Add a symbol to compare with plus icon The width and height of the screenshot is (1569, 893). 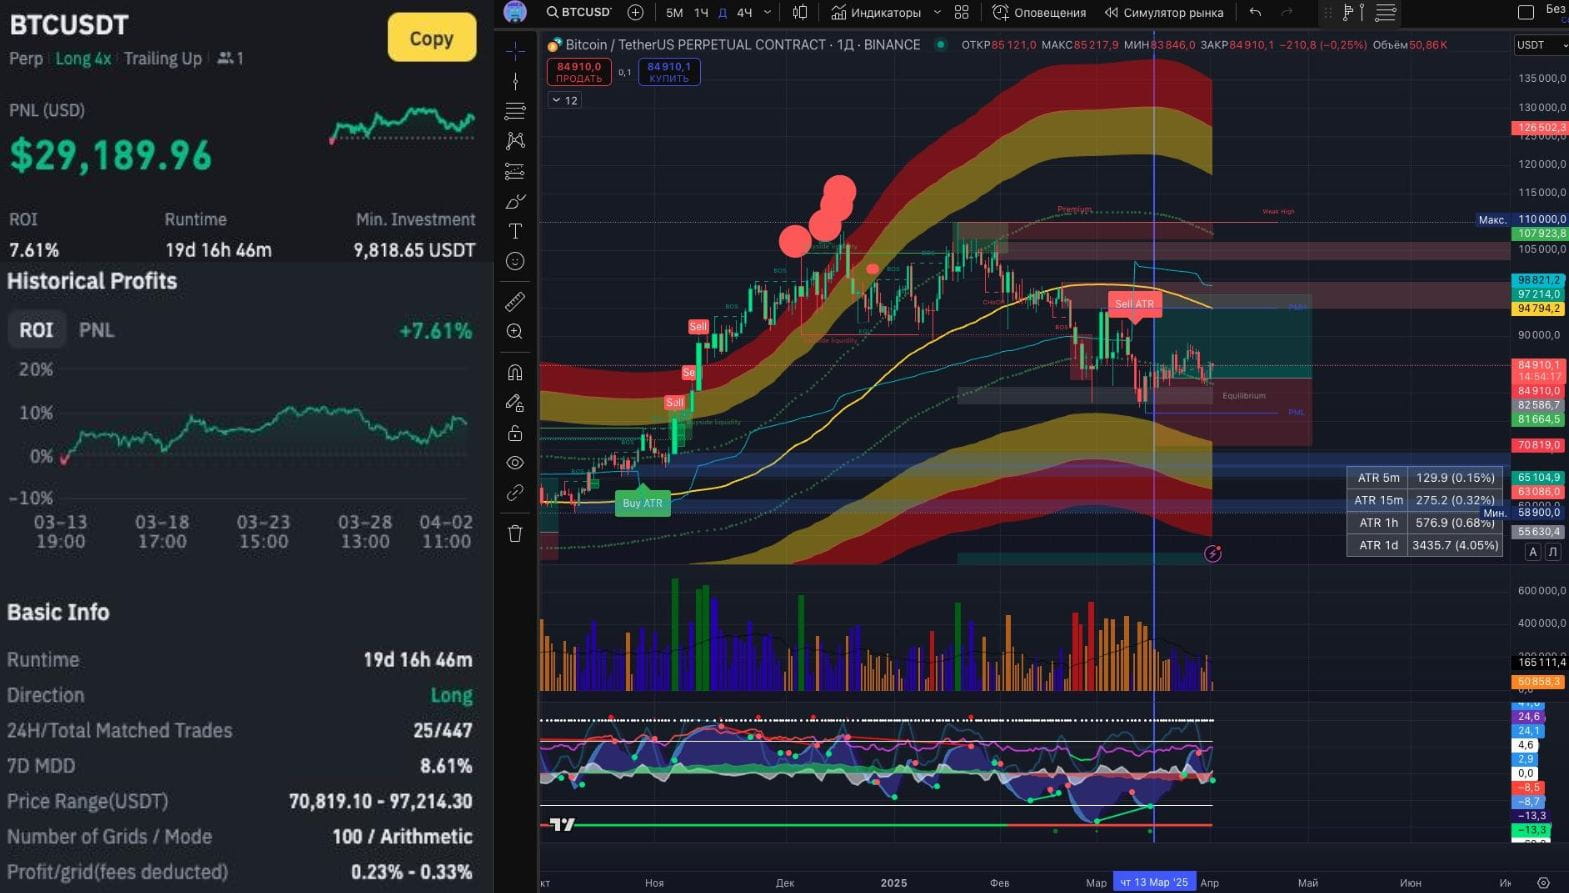(635, 12)
